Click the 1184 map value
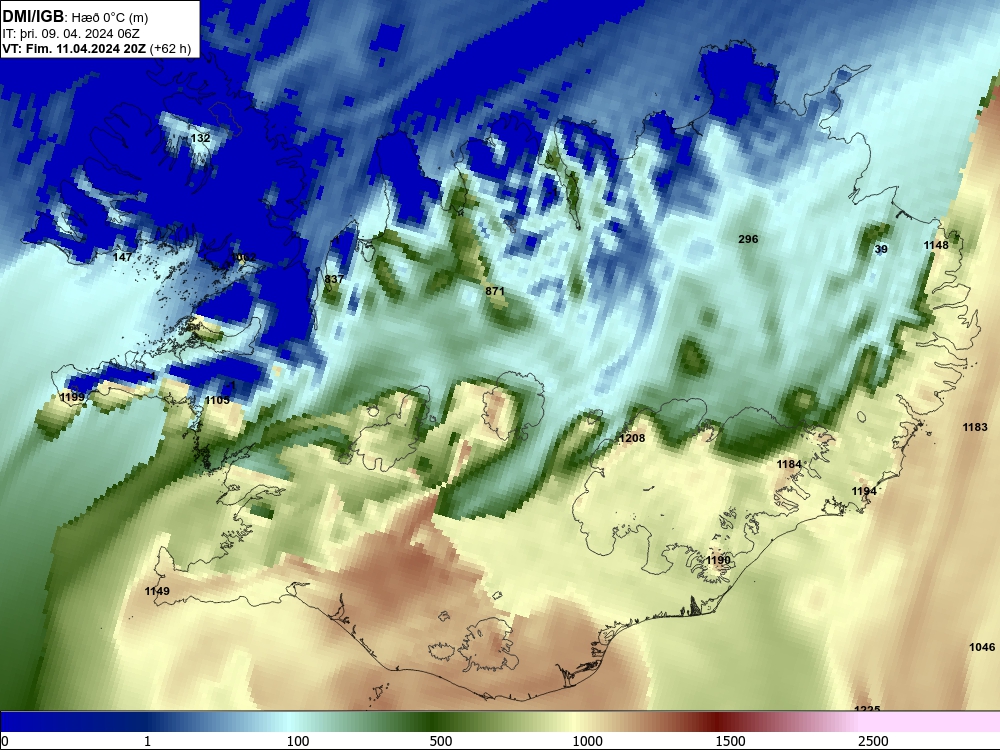This screenshot has height=750, width=1000. click(789, 464)
